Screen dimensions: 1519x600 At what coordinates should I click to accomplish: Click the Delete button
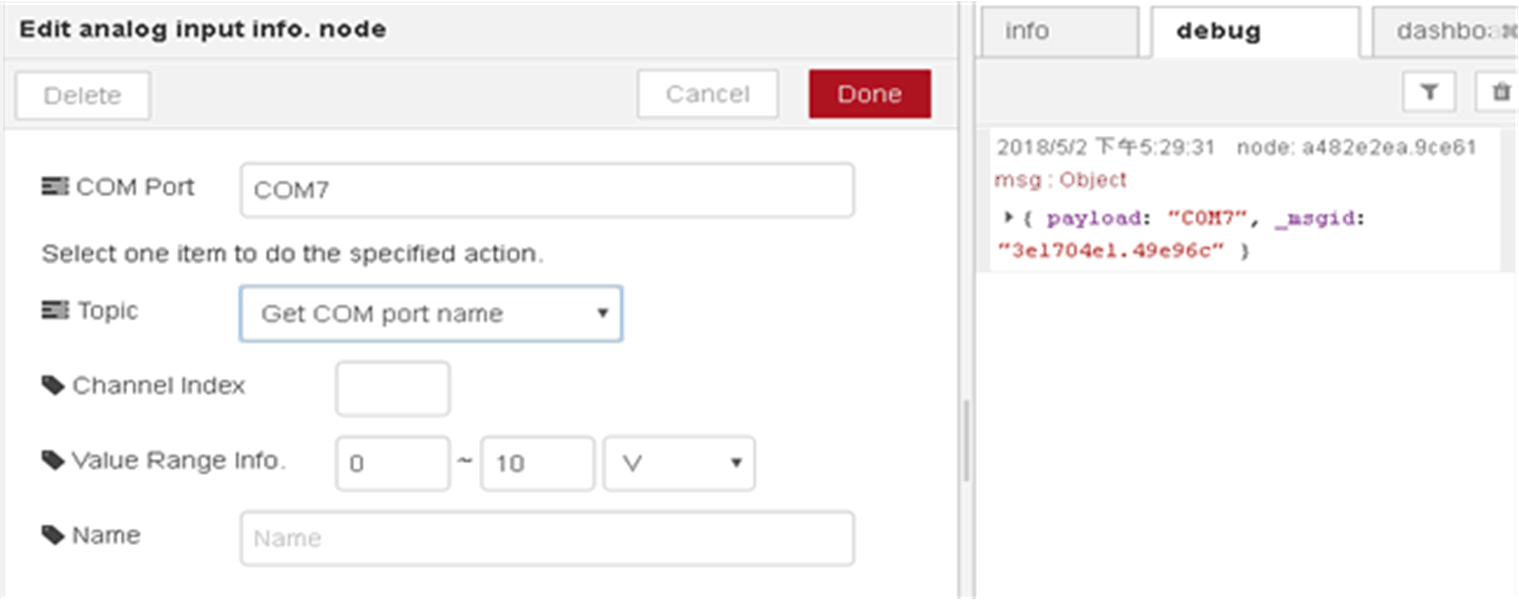82,95
